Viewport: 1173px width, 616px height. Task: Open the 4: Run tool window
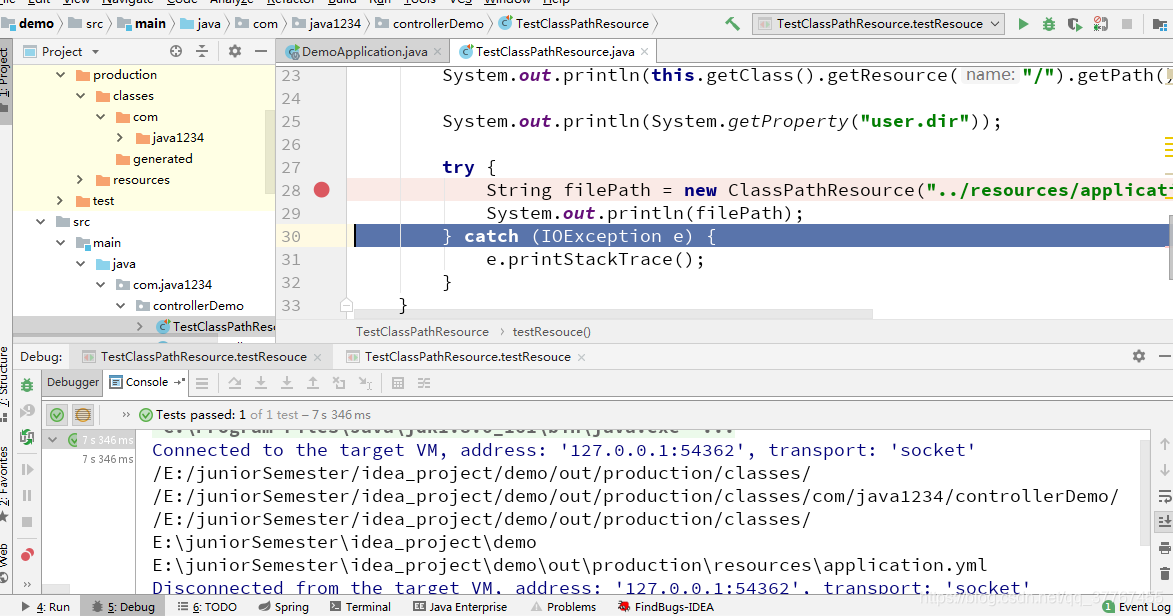pos(46,607)
